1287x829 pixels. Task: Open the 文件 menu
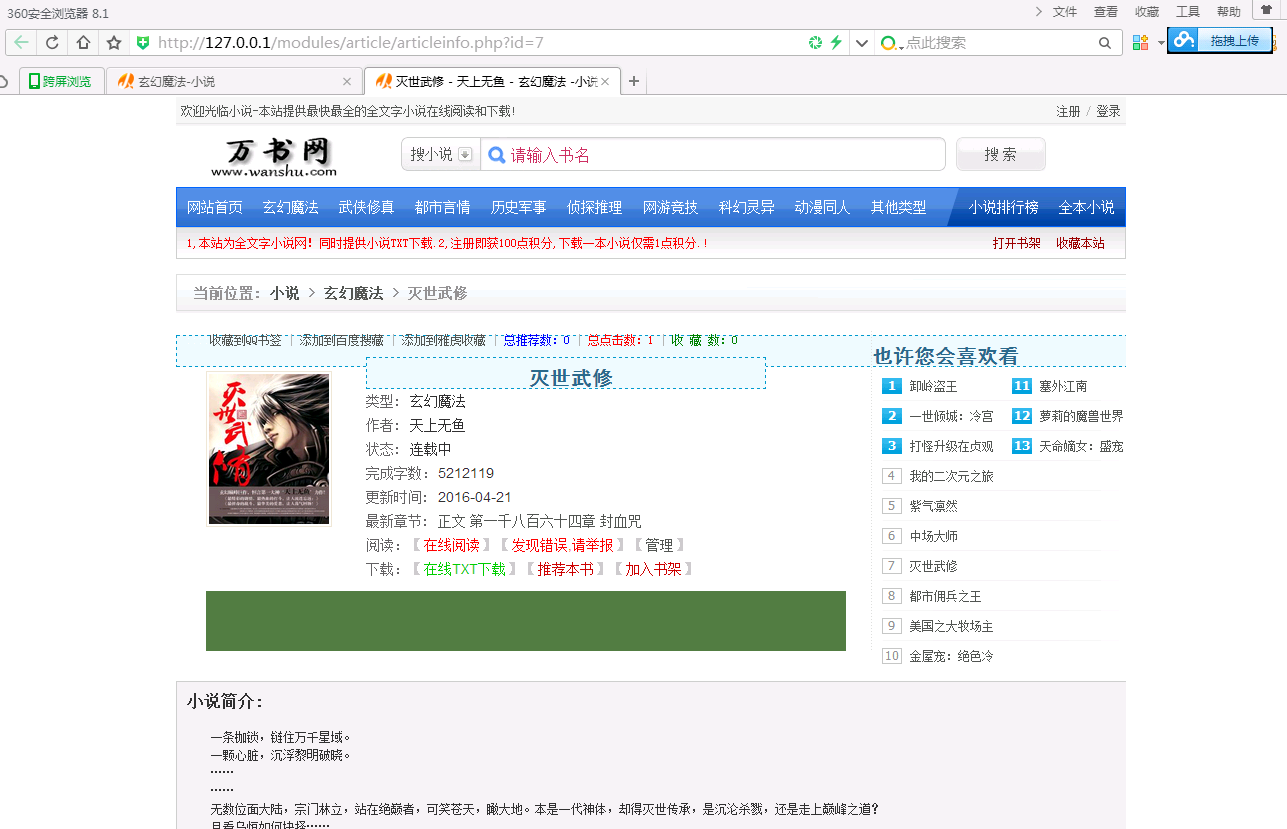[x=1065, y=12]
